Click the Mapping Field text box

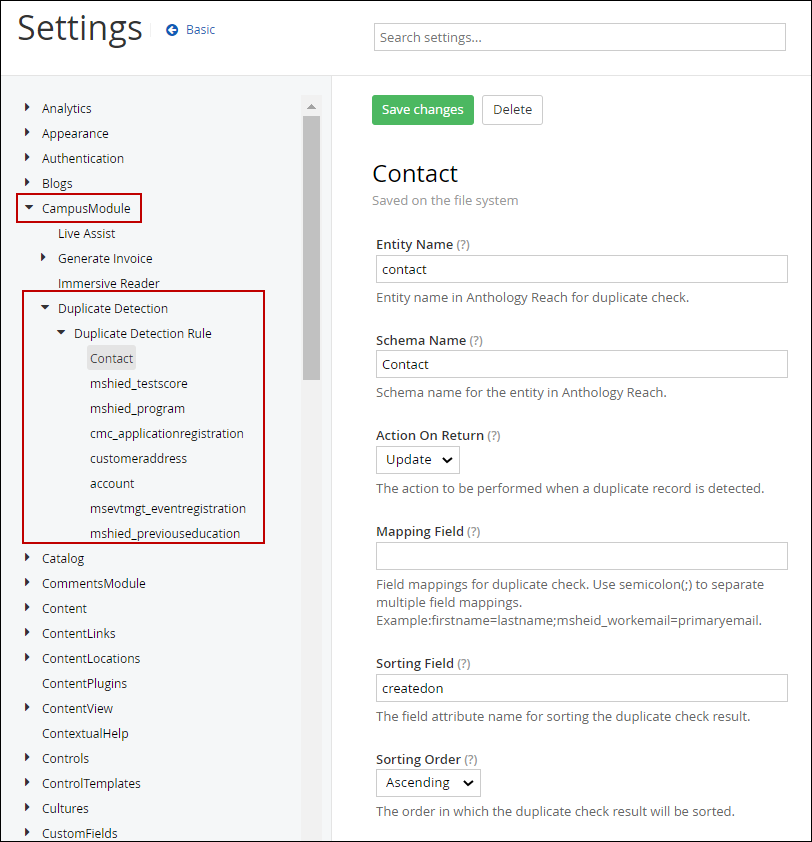[581, 556]
